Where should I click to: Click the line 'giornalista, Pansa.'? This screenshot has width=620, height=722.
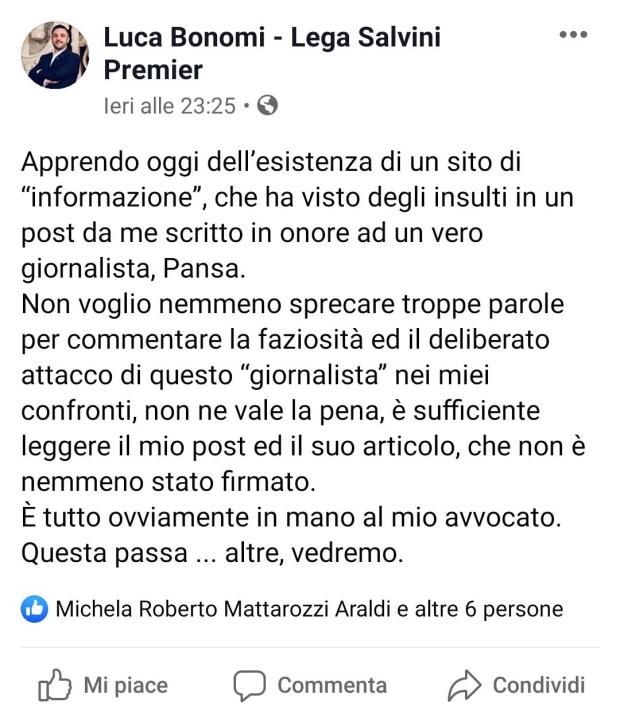pos(133,268)
